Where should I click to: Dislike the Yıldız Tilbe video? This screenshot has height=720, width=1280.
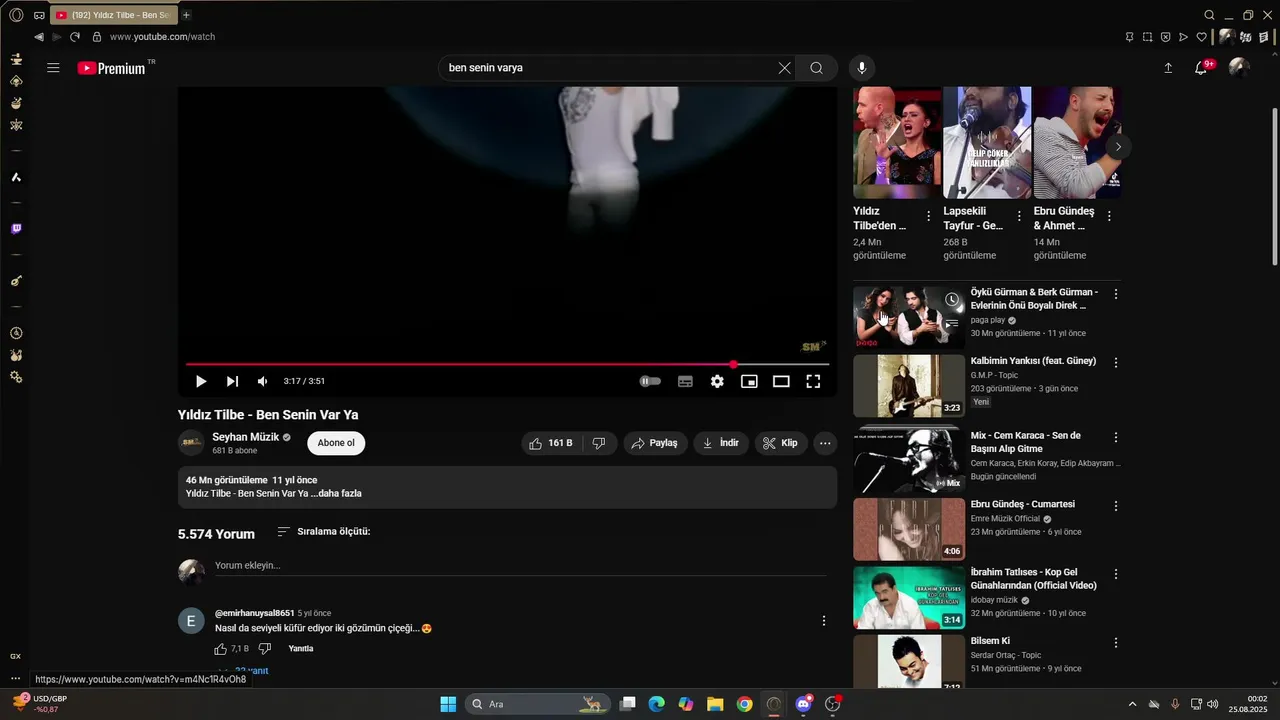[599, 443]
